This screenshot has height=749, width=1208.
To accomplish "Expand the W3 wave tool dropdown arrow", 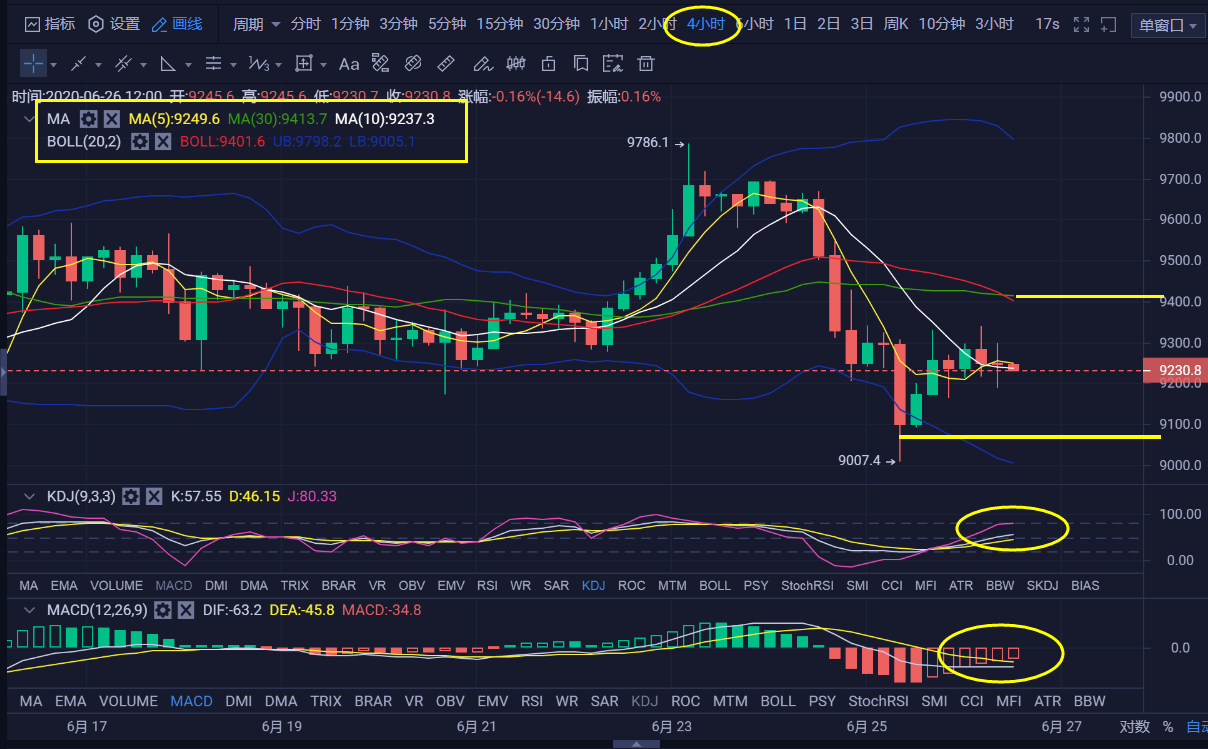I will pyautogui.click(x=279, y=65).
